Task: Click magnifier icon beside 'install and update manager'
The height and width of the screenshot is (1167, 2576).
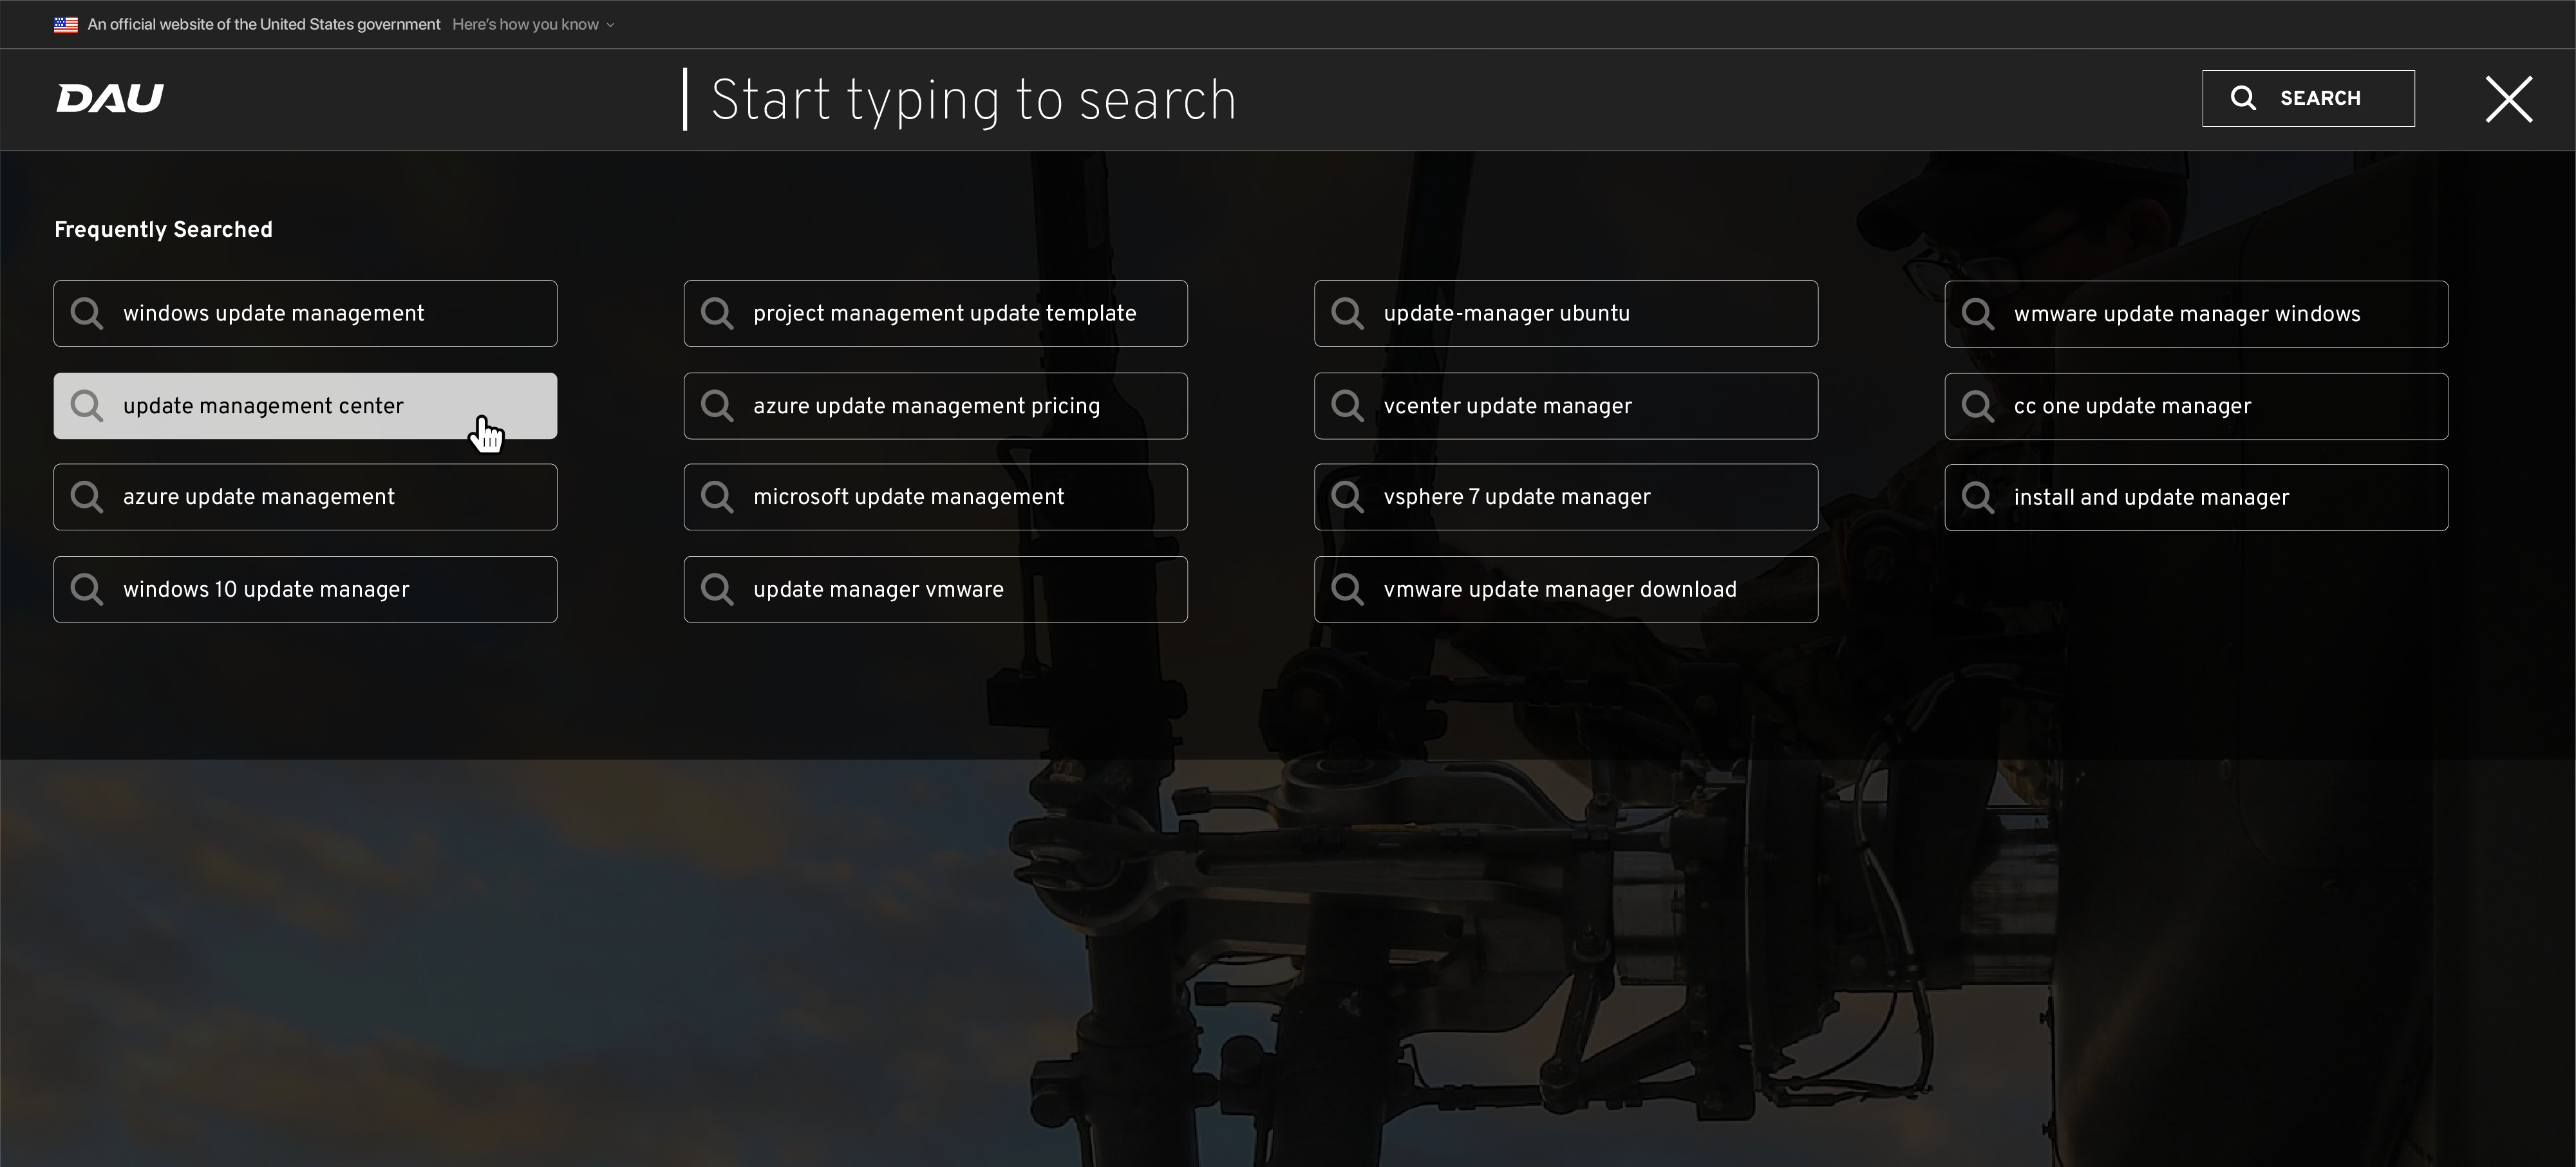Action: pyautogui.click(x=1978, y=497)
